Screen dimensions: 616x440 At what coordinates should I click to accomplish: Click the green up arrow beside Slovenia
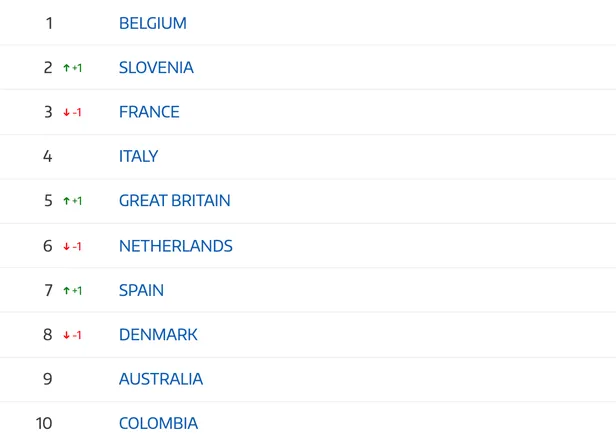click(x=66, y=68)
